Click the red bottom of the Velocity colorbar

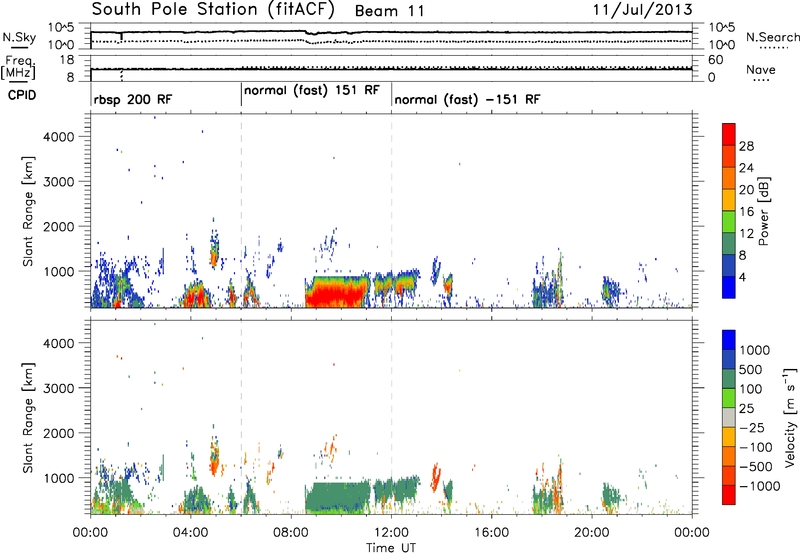pyautogui.click(x=729, y=495)
